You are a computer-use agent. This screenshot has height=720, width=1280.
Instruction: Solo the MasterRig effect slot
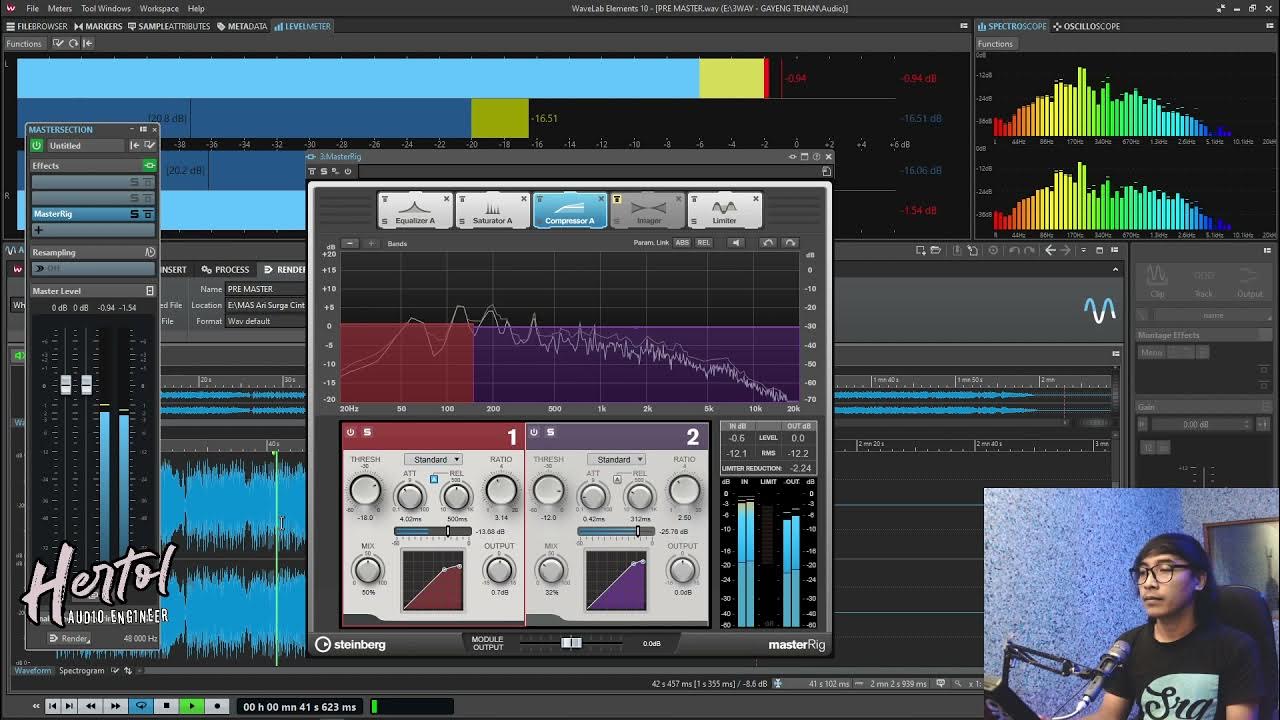(135, 214)
